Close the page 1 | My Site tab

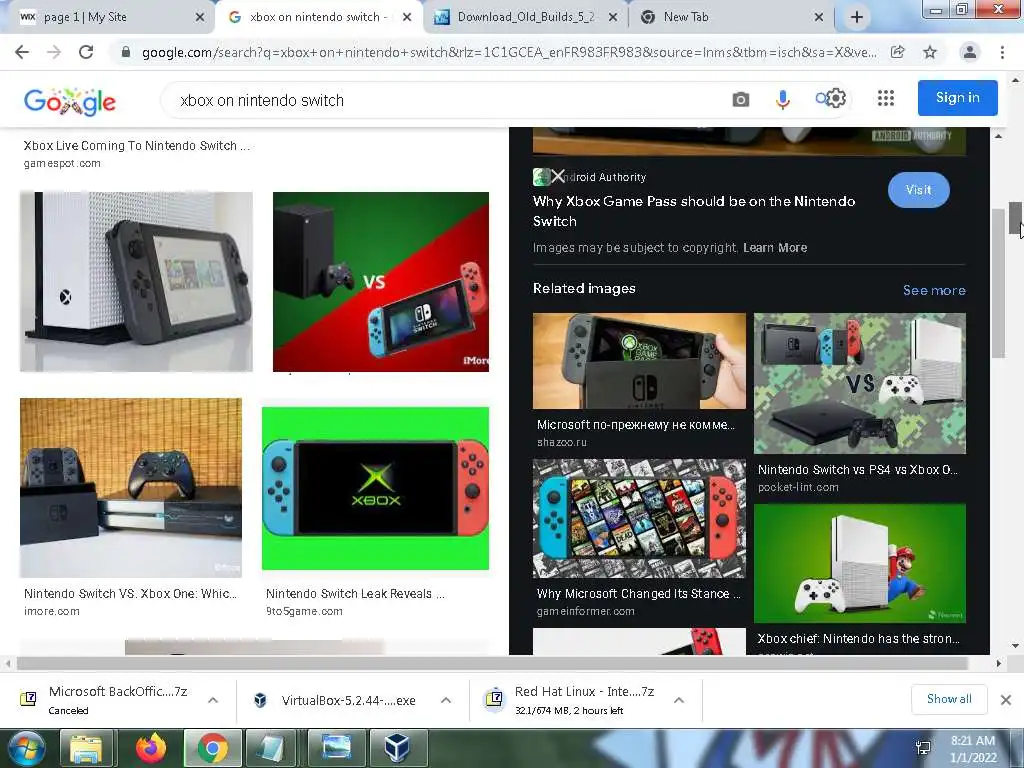[200, 18]
